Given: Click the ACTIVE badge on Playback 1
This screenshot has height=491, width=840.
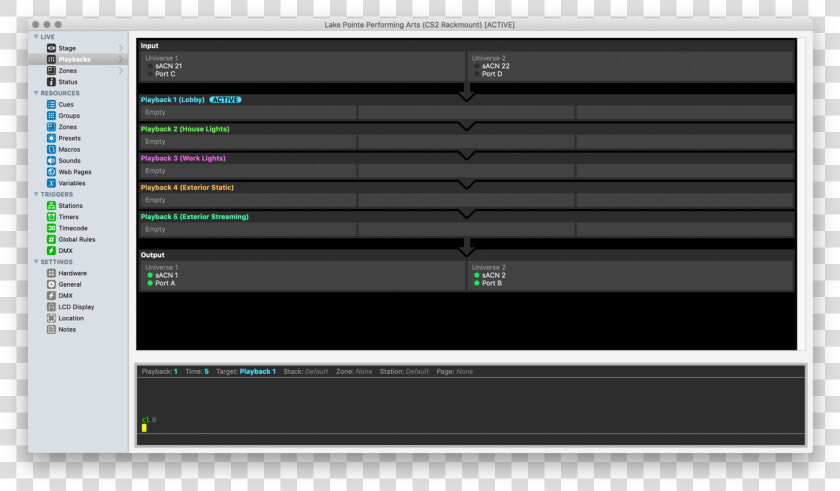Looking at the screenshot, I should pos(226,100).
